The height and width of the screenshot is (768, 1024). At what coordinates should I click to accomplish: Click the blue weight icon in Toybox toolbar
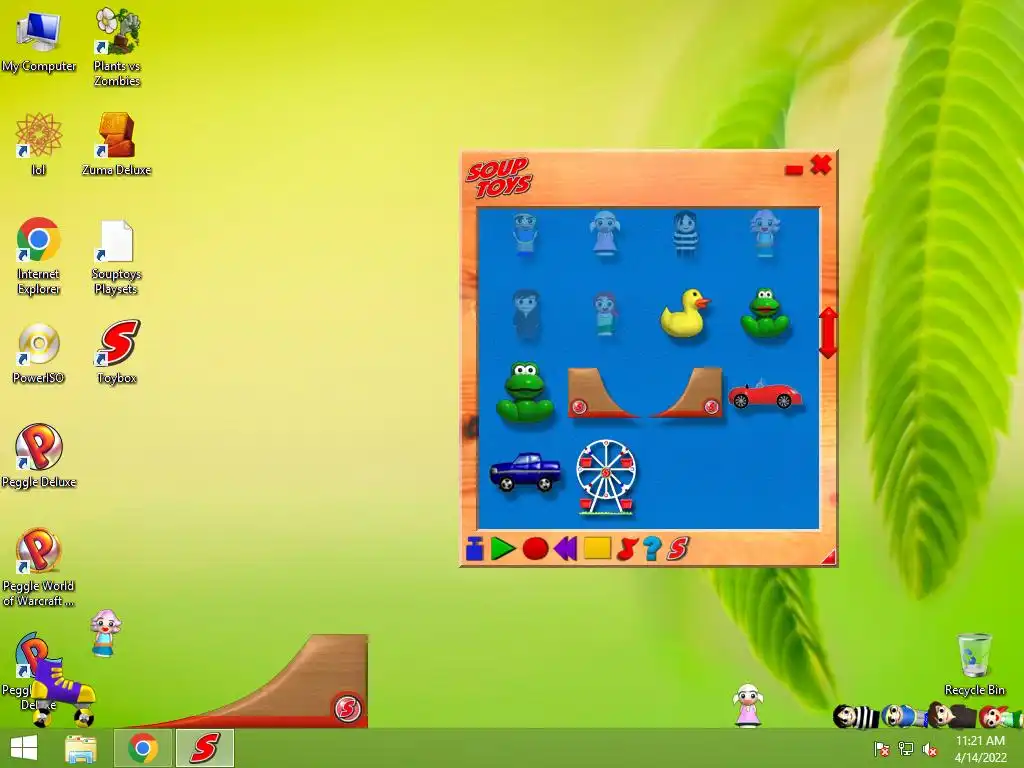475,549
